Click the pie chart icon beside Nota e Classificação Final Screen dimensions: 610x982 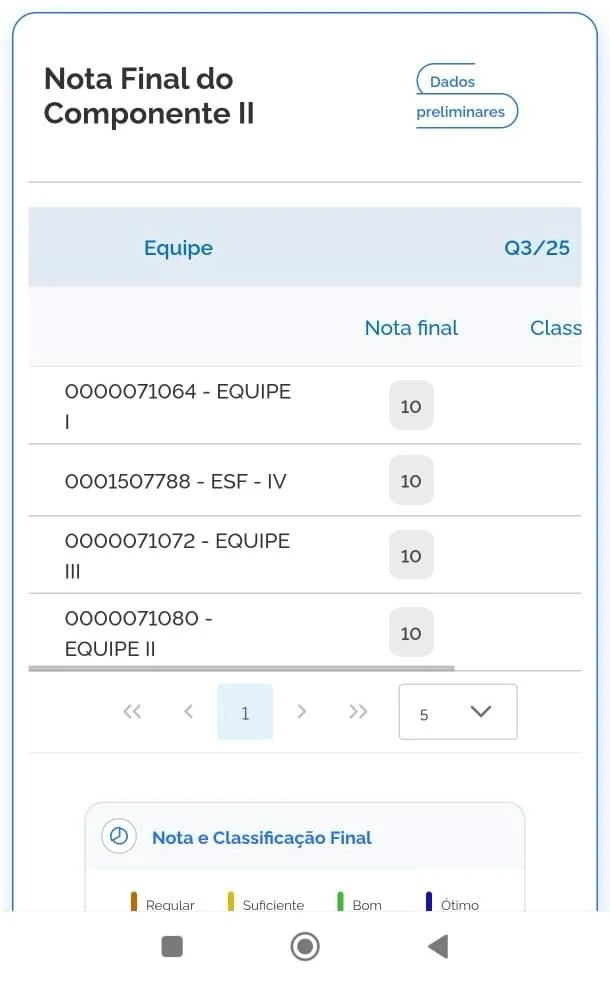click(x=119, y=837)
